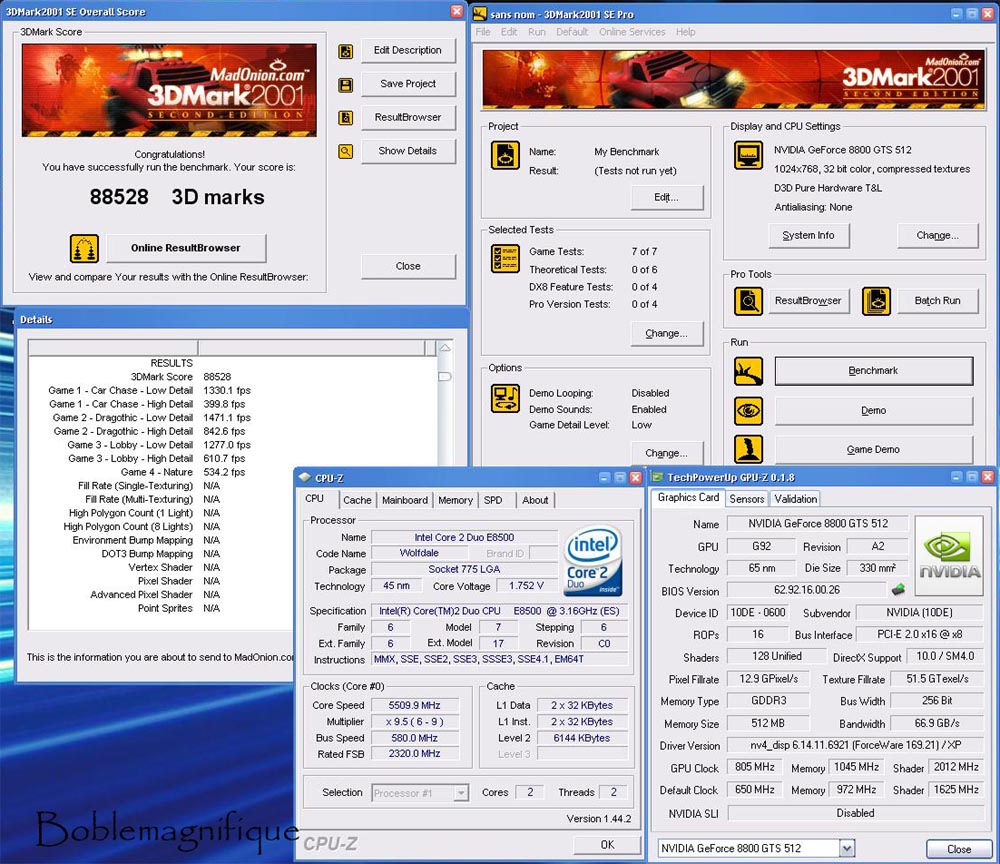This screenshot has height=864, width=1000.
Task: Click Show Details button
Action: pyautogui.click(x=408, y=151)
